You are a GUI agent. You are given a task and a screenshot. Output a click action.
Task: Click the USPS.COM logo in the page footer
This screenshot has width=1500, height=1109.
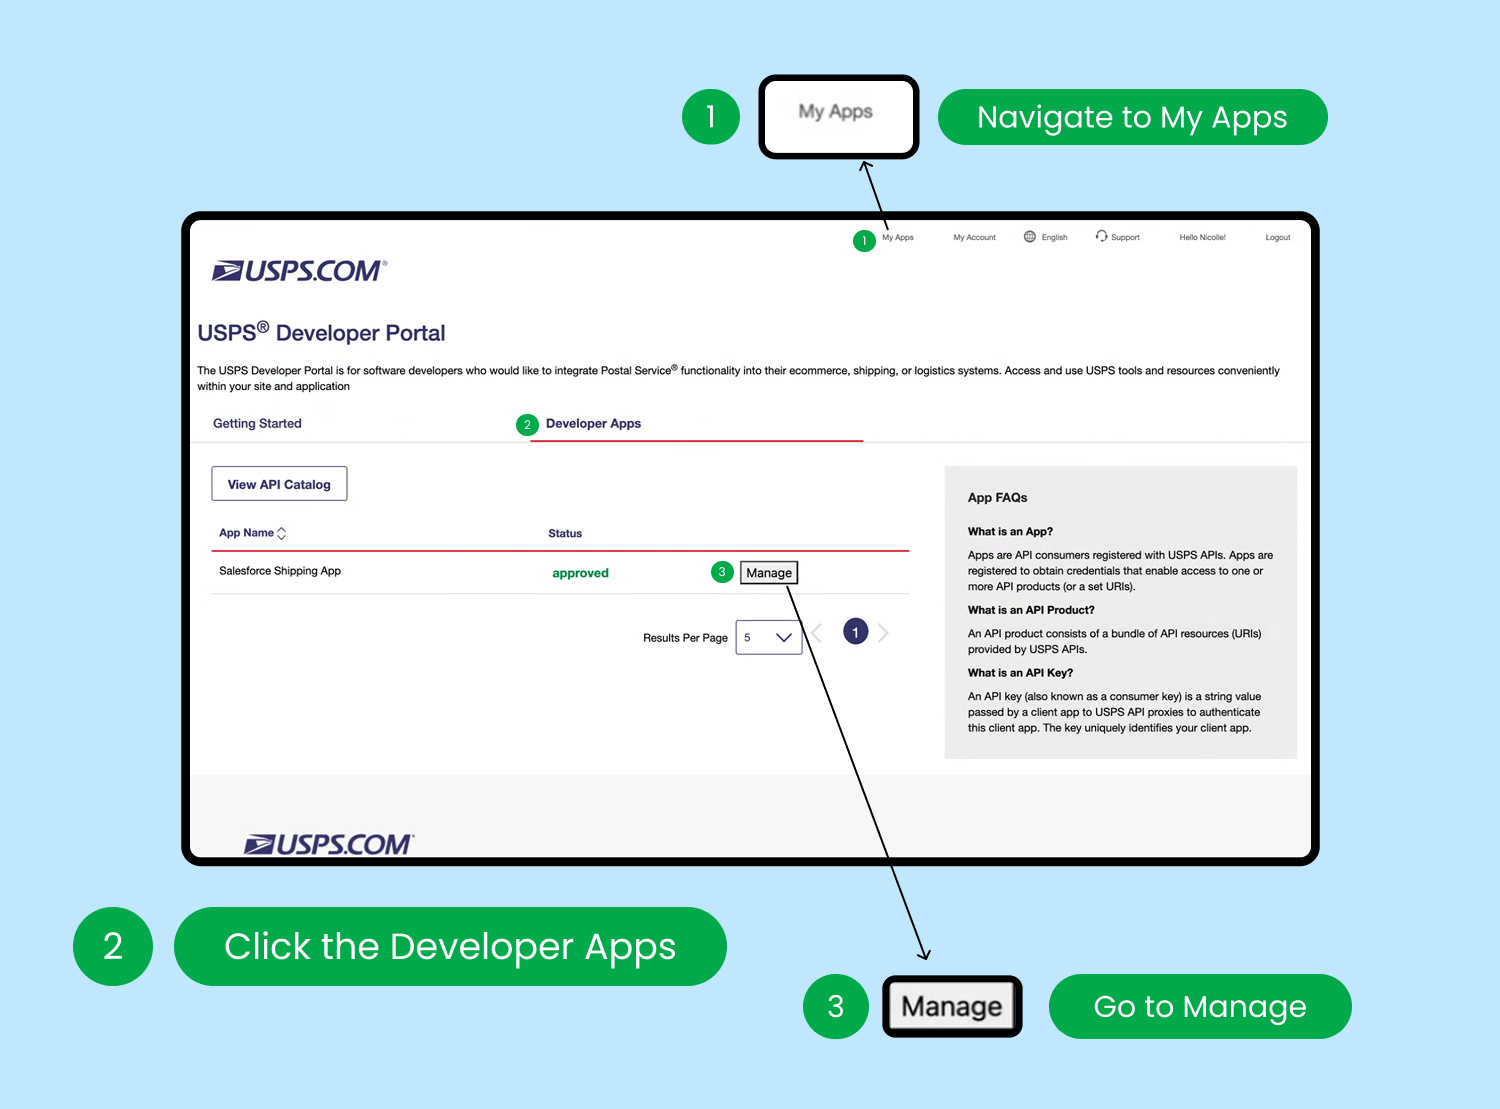pos(329,845)
